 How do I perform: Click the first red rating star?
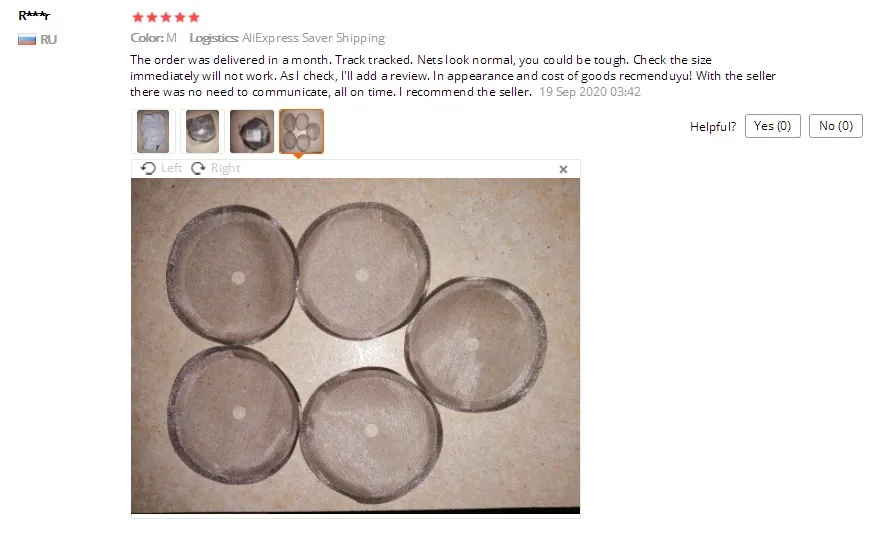click(137, 17)
